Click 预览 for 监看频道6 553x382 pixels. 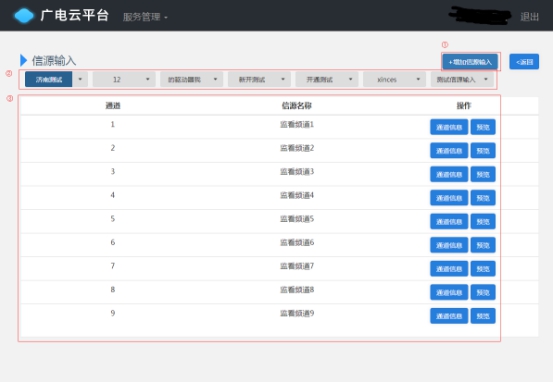tap(483, 245)
